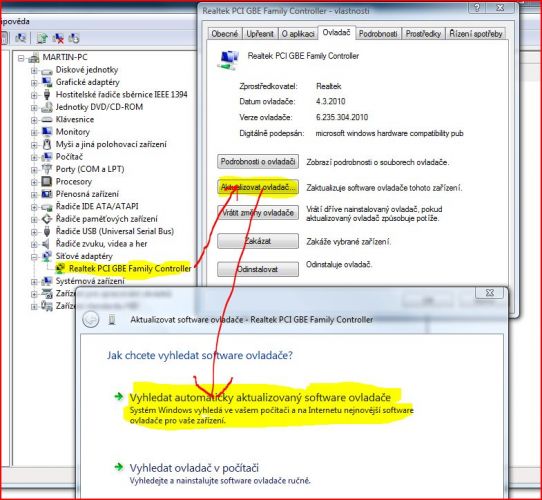The image size is (542, 500).
Task: Click the green arrow for automatic driver search
Action: 119,397
